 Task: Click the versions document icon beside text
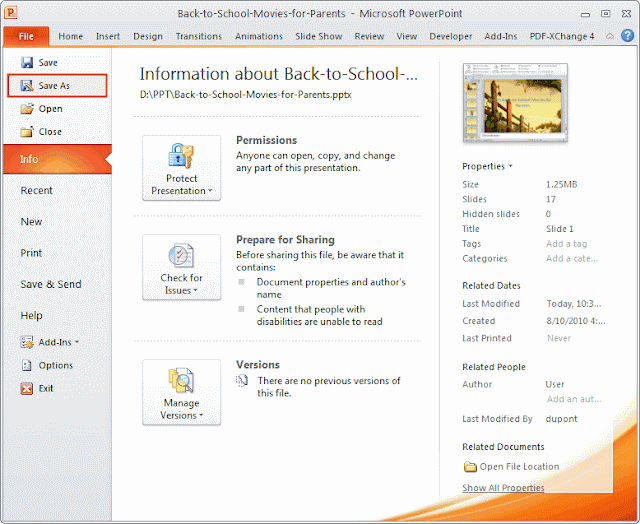[x=242, y=380]
